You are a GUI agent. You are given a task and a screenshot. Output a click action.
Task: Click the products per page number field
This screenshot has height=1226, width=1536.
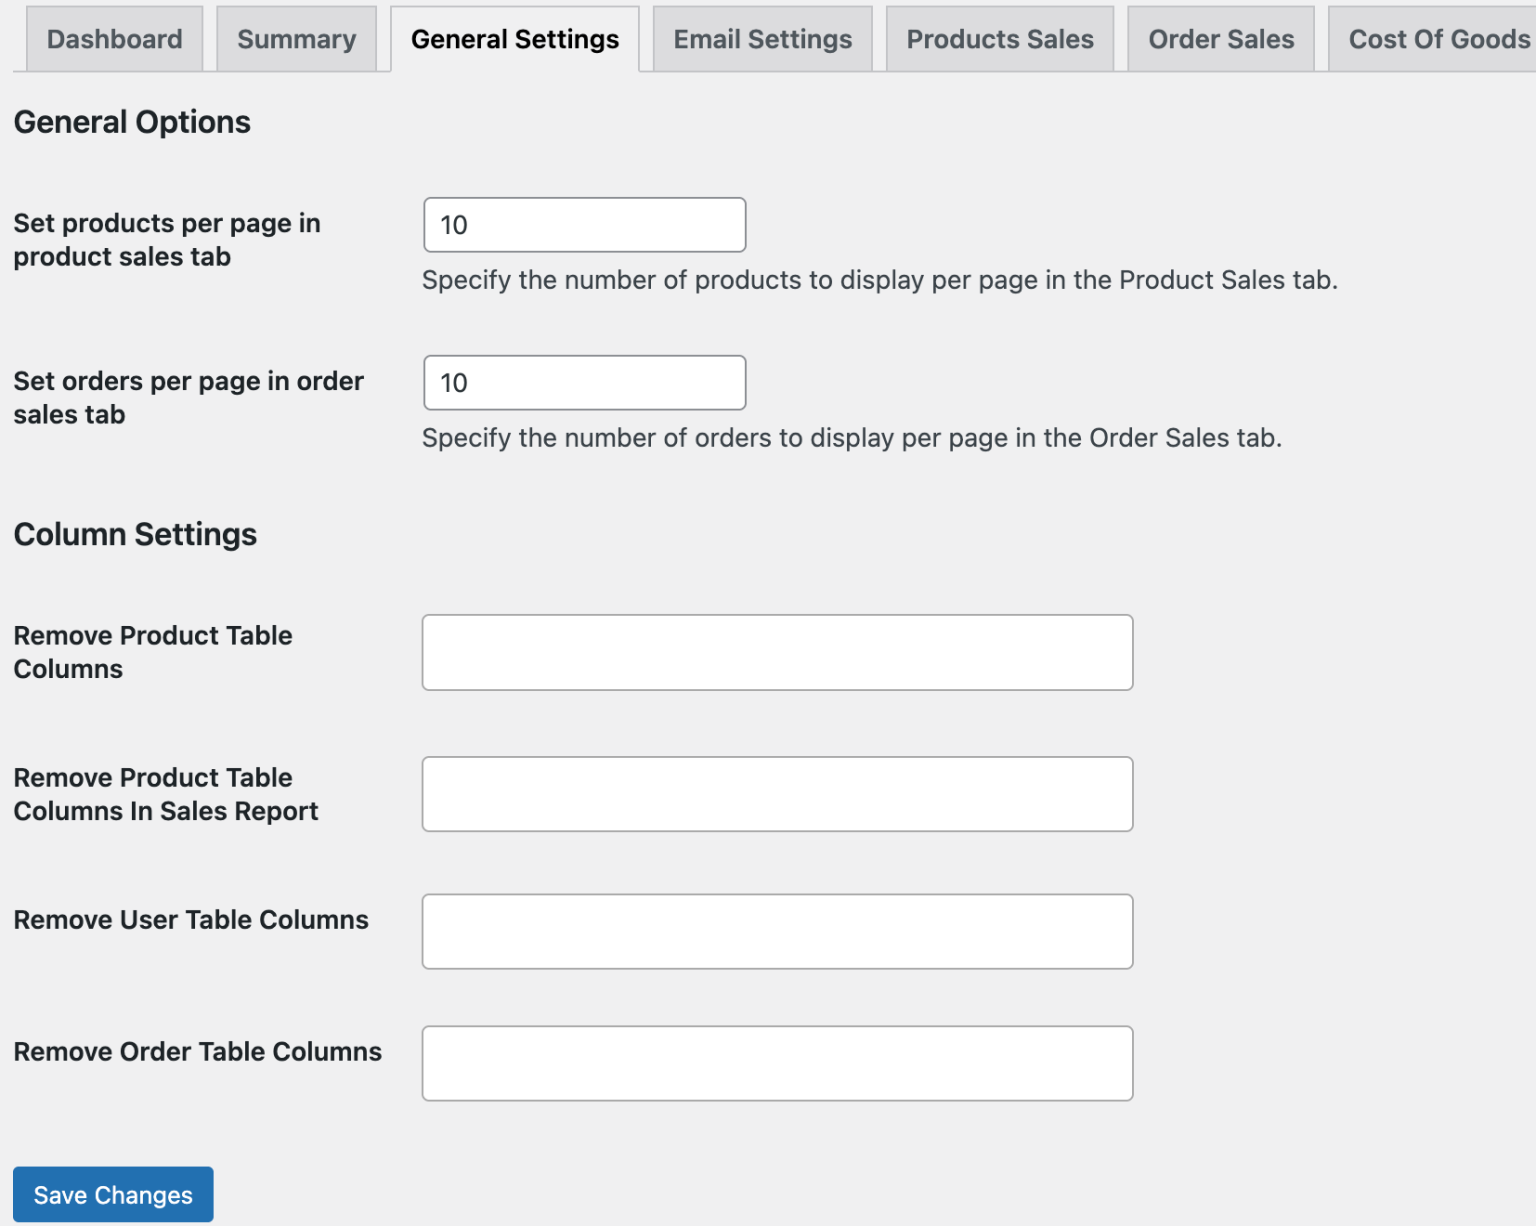[x=585, y=225]
